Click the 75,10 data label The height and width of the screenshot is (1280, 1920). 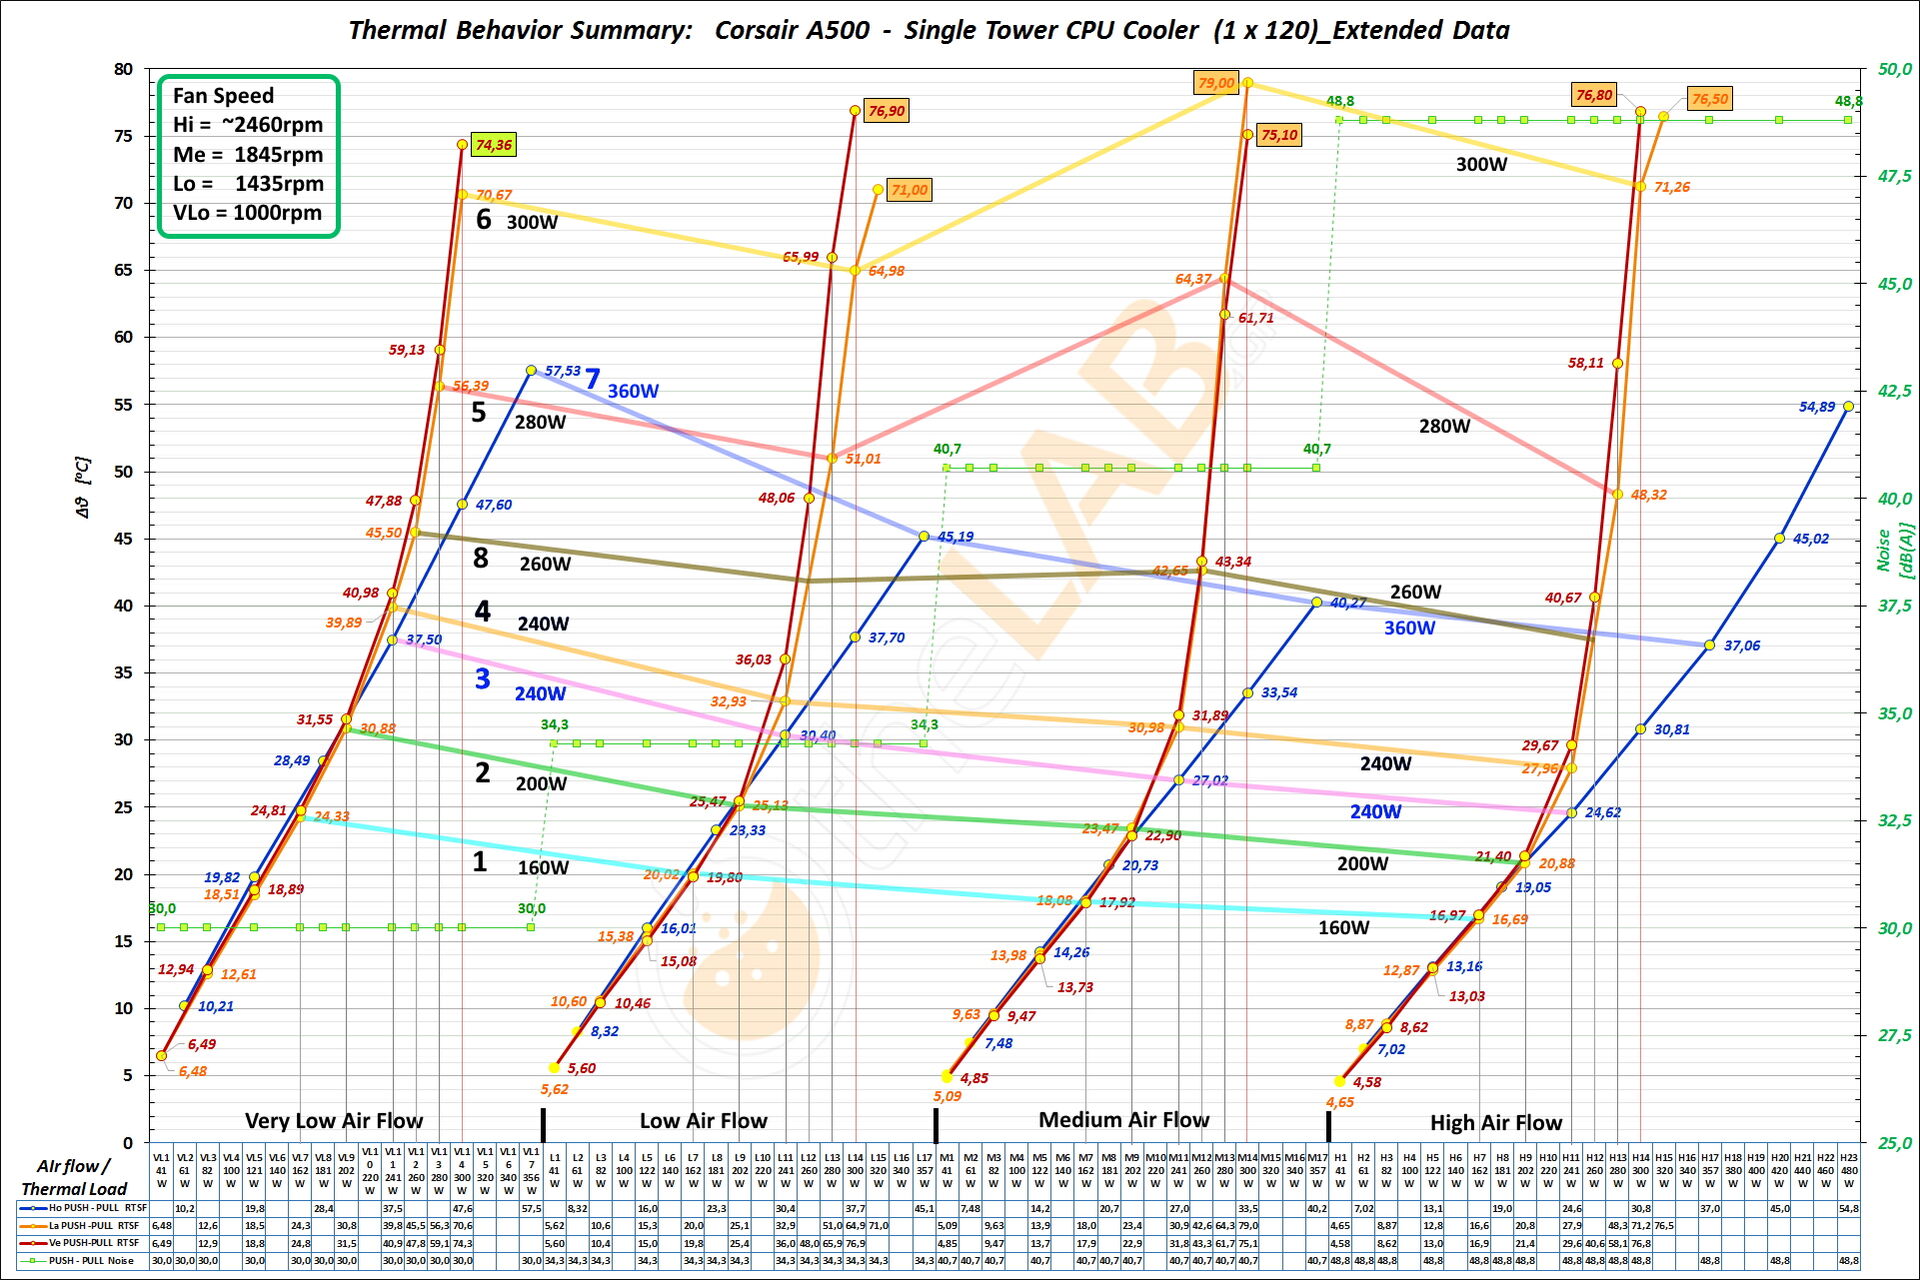1279,135
